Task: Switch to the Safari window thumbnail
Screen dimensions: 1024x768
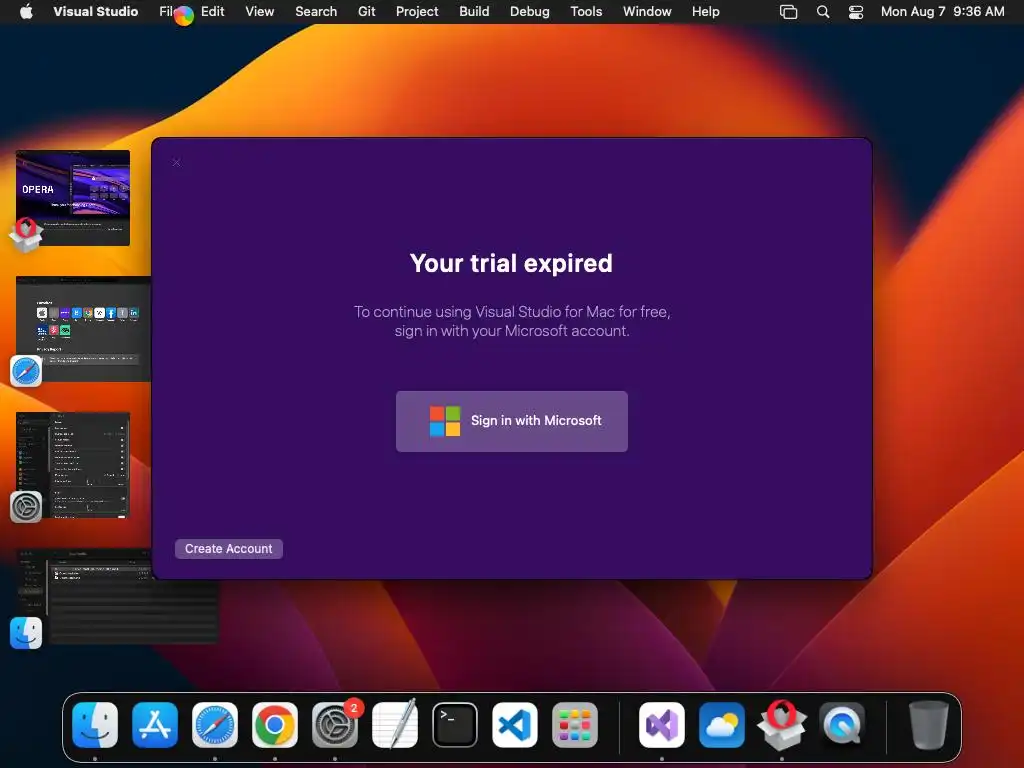Action: 84,328
